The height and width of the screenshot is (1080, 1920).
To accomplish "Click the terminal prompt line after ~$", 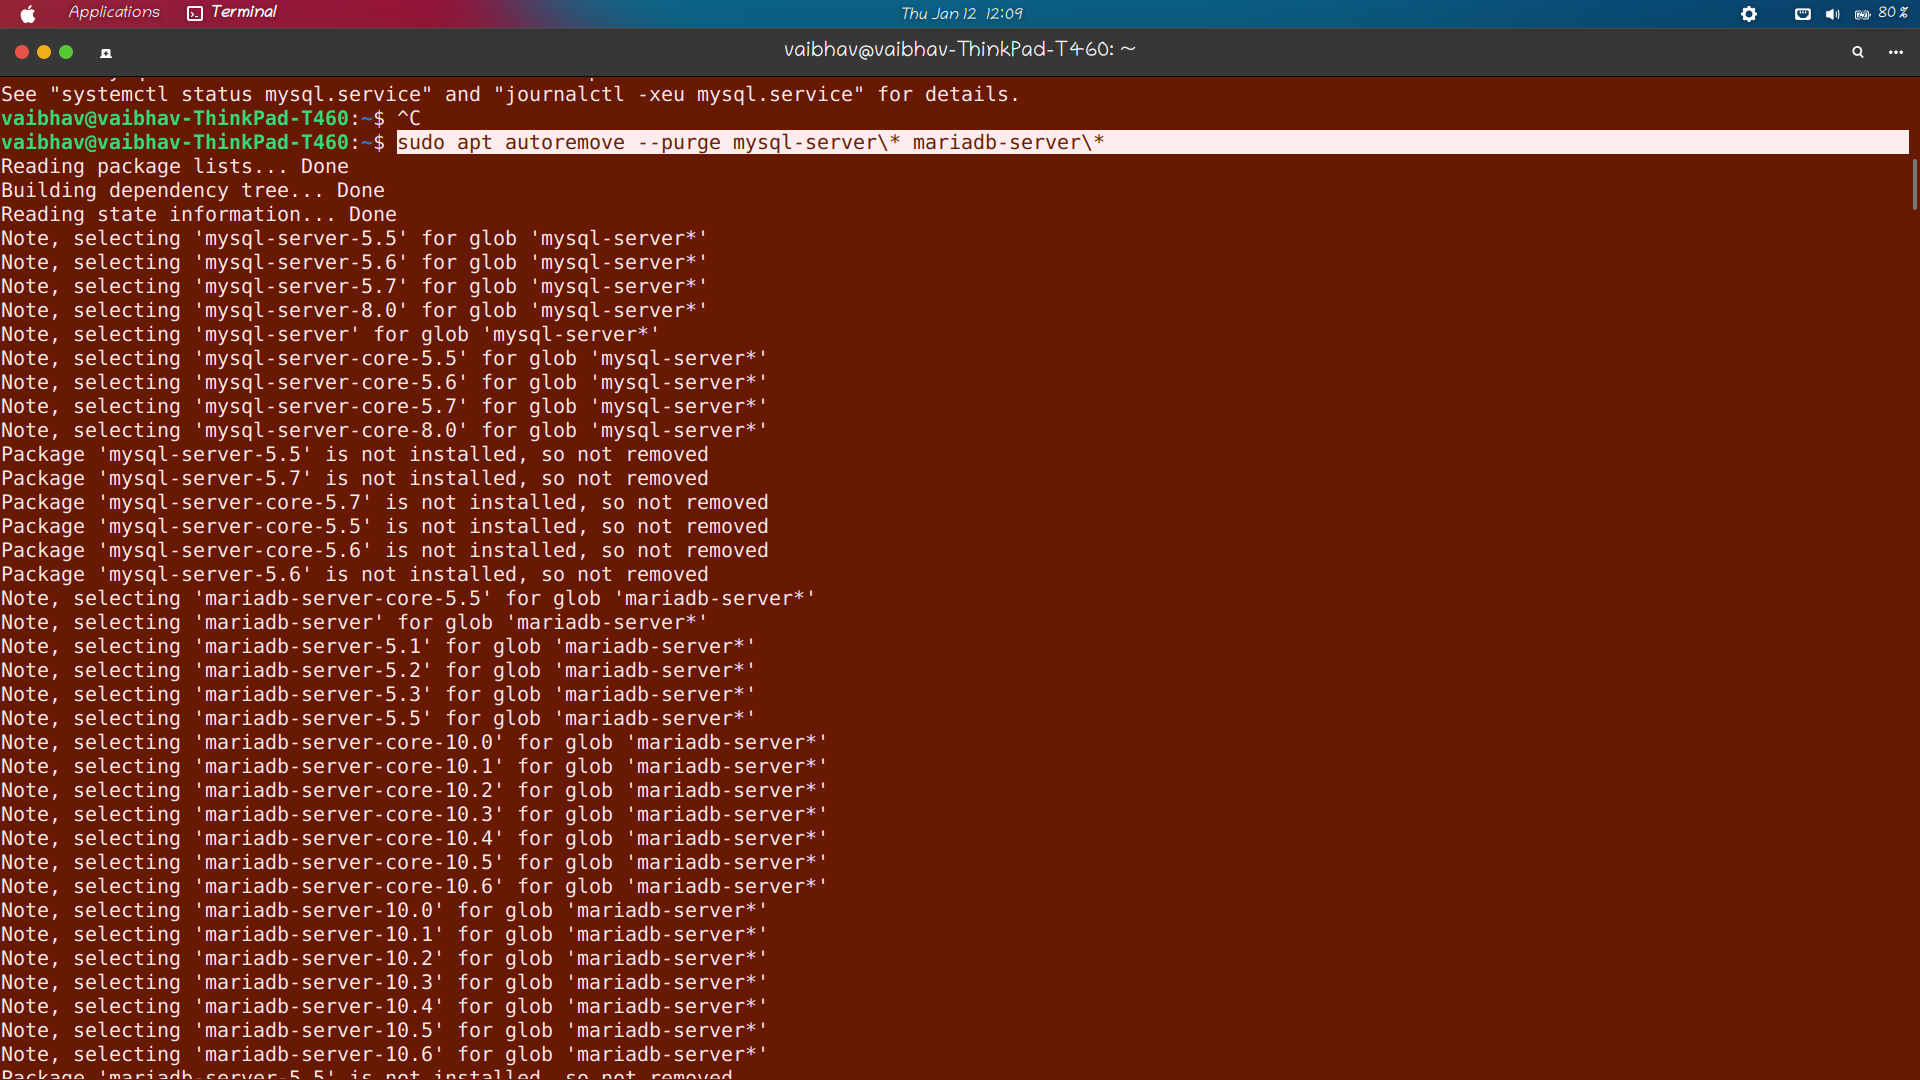I will click(410, 118).
